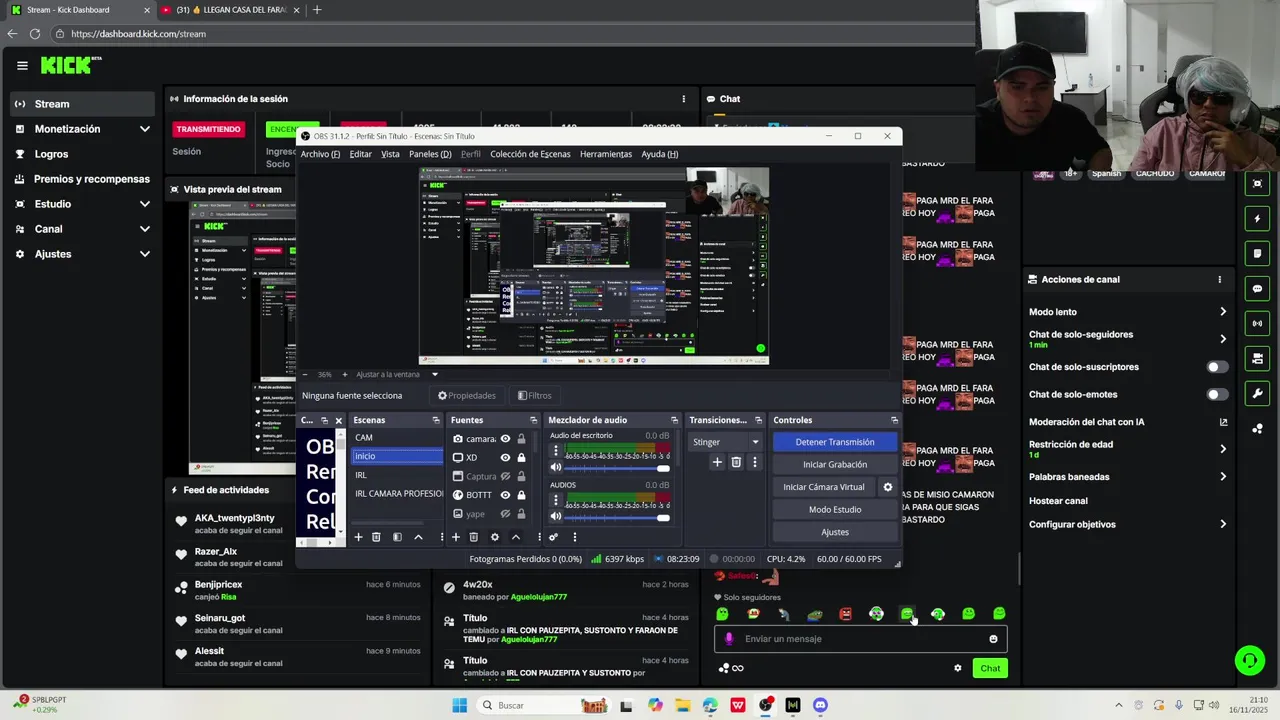The image size is (1280, 720).
Task: Enable Modo Estudio in OBS
Action: point(834,510)
